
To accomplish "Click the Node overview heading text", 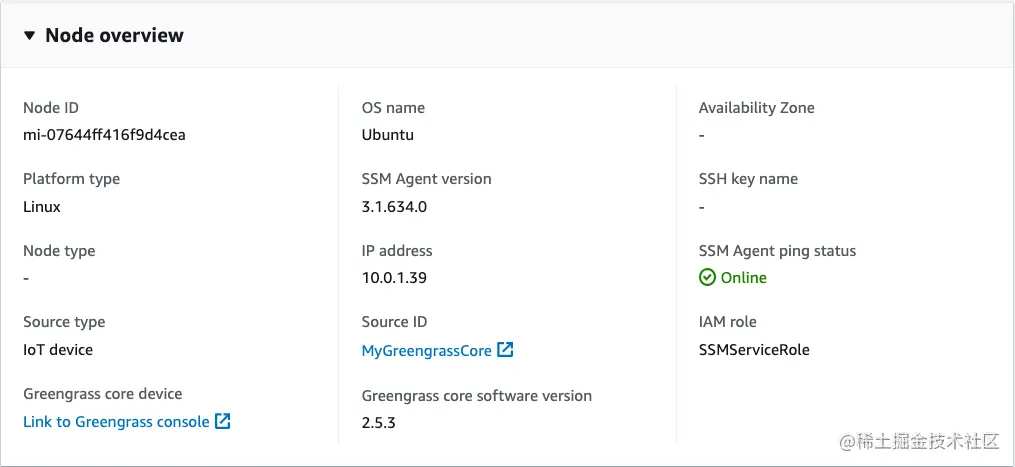I will [x=114, y=36].
